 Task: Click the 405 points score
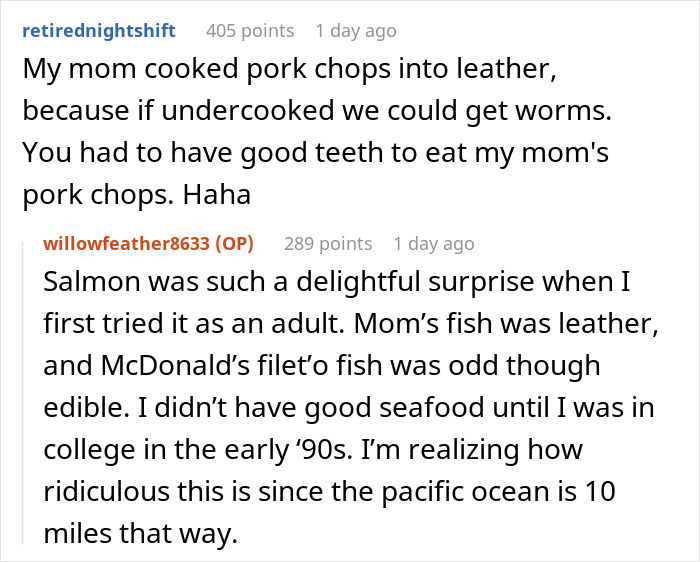tap(250, 30)
